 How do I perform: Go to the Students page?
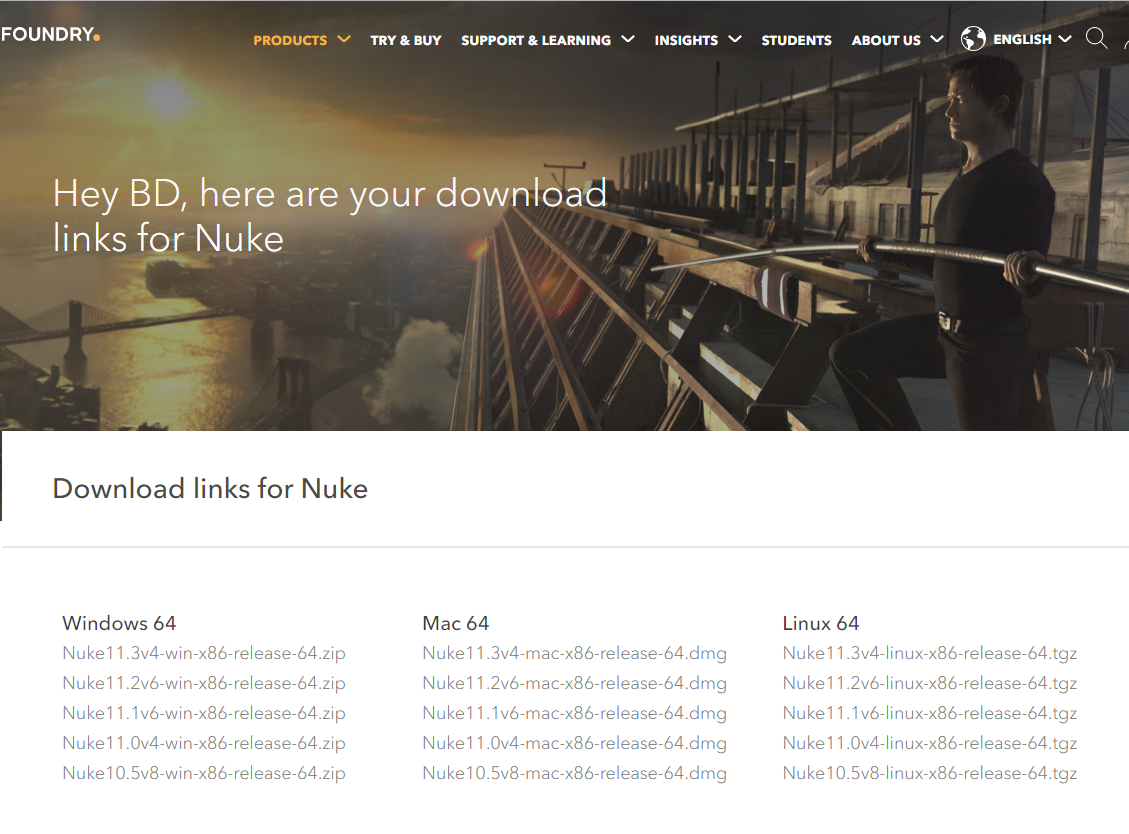coord(796,40)
